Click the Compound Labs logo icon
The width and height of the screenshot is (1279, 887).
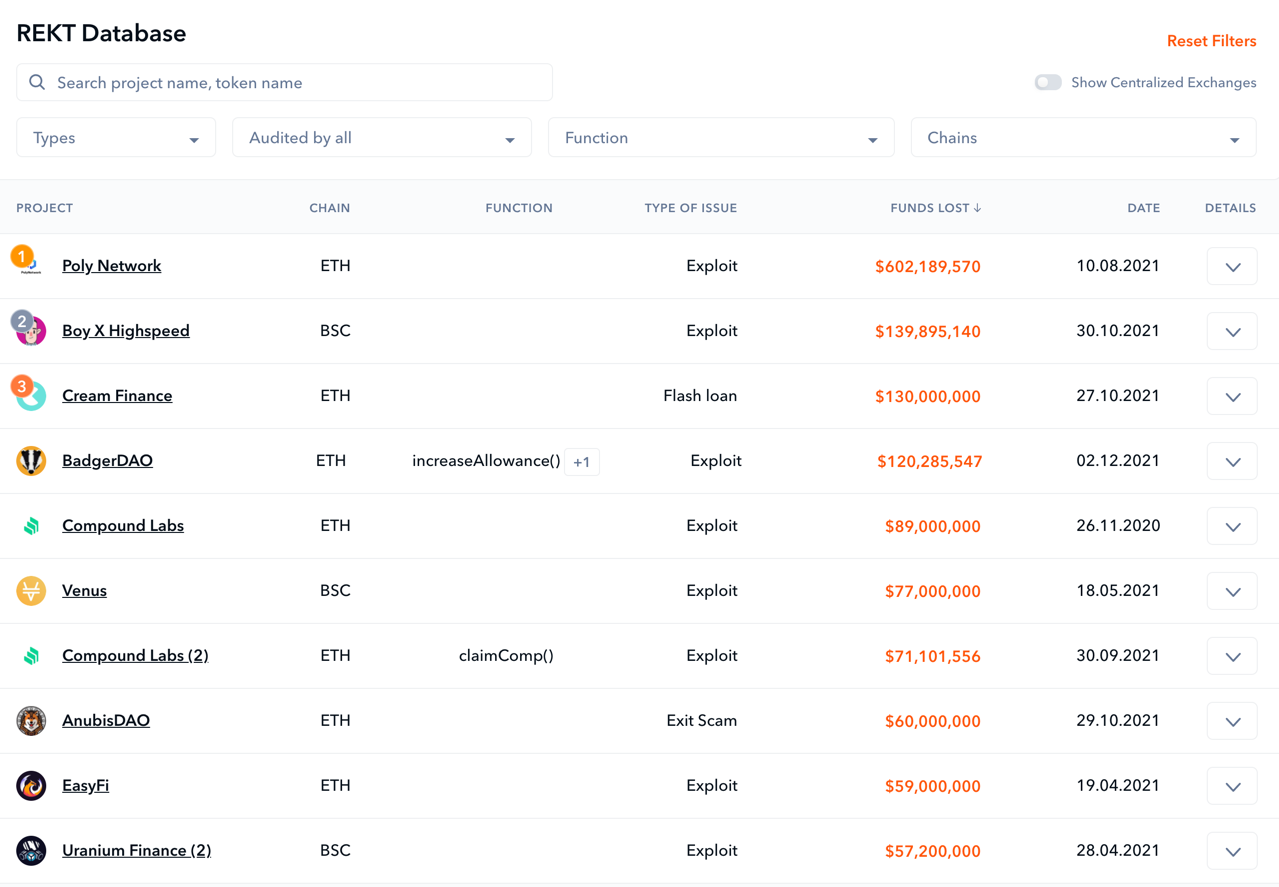(x=31, y=526)
